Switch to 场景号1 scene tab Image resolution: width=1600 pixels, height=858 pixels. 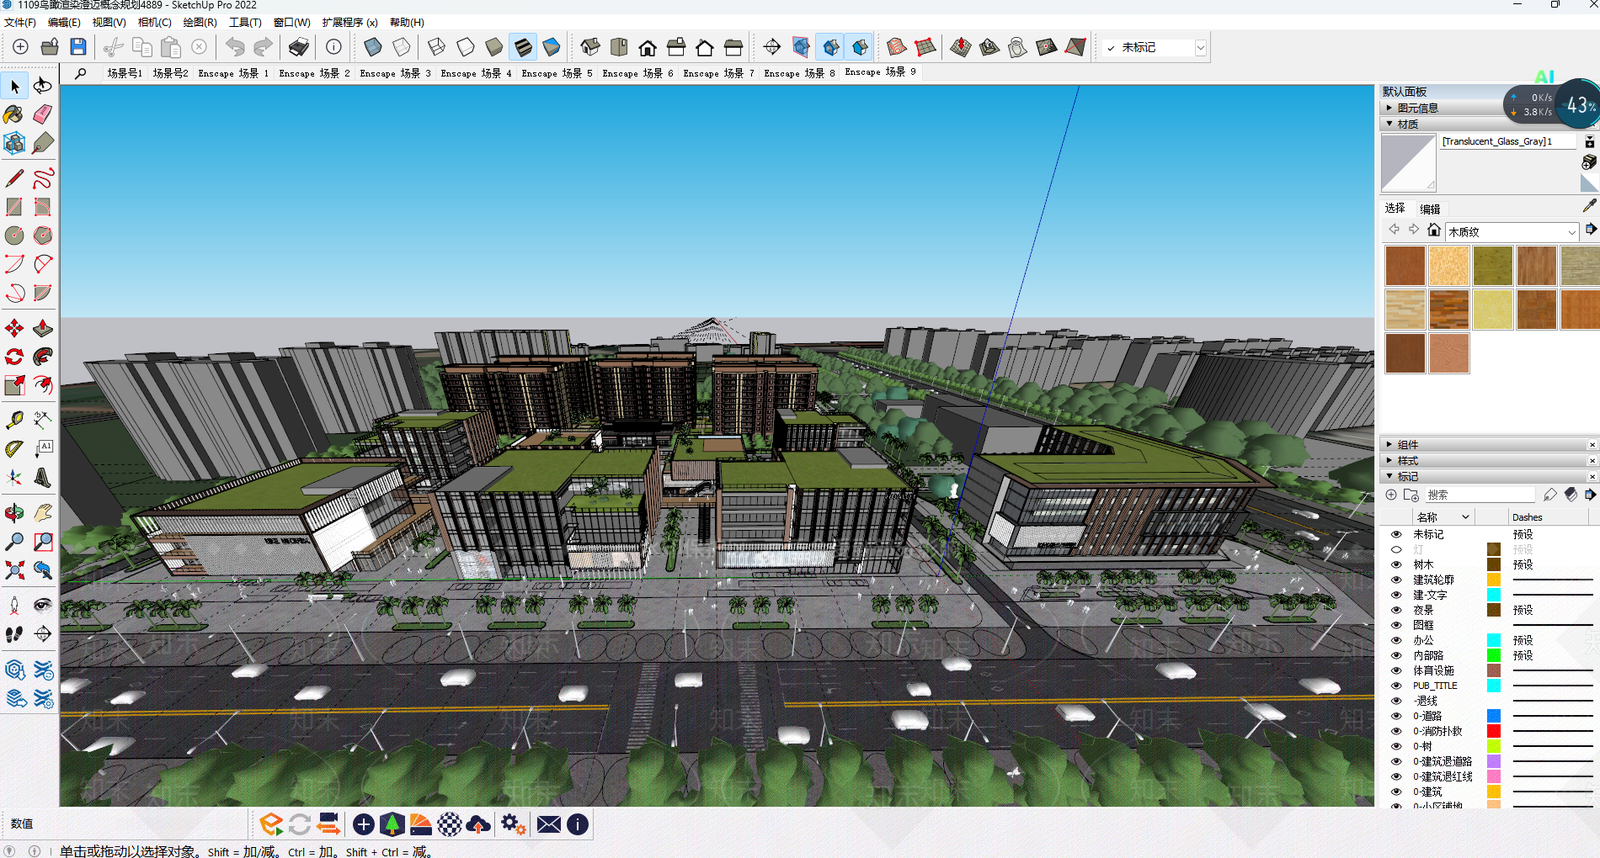[124, 73]
